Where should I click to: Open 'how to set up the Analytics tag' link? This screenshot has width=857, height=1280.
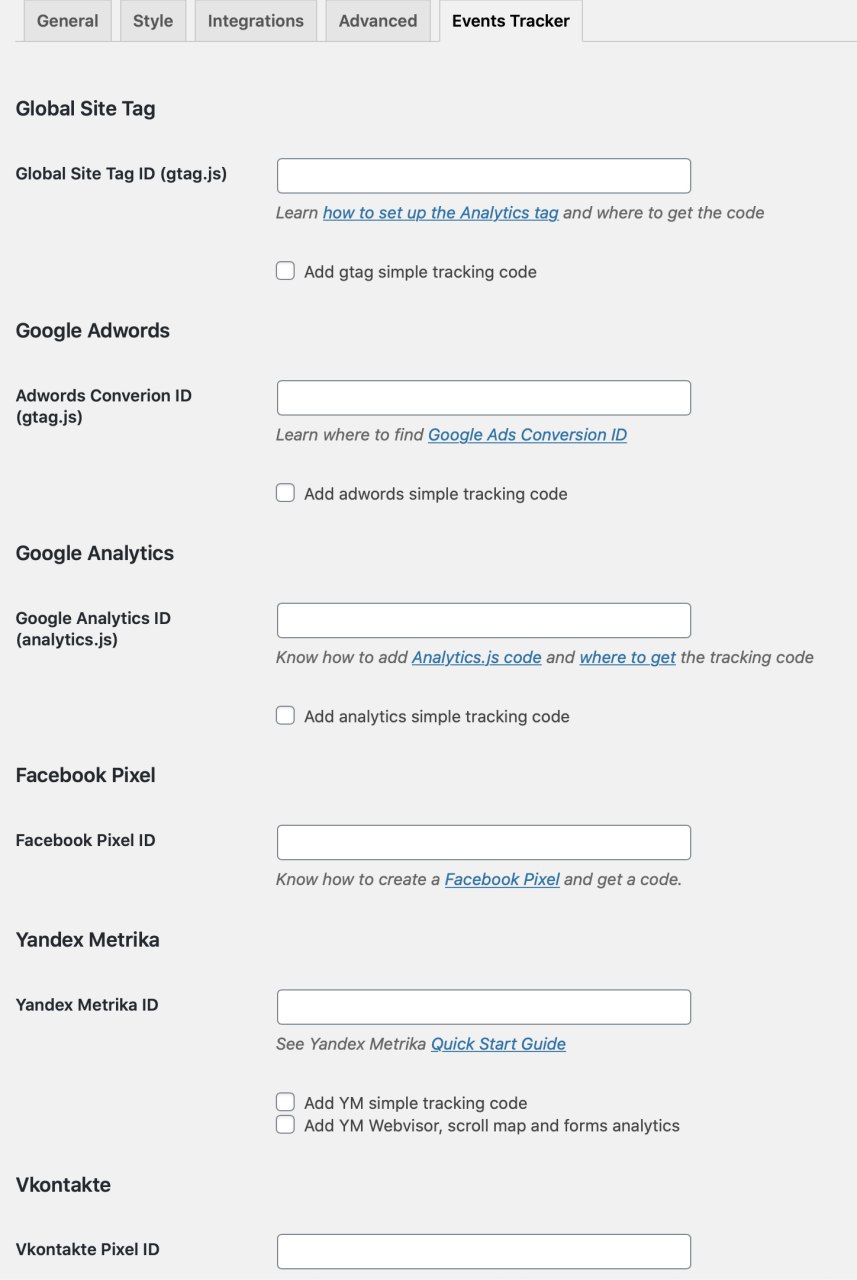coord(441,212)
